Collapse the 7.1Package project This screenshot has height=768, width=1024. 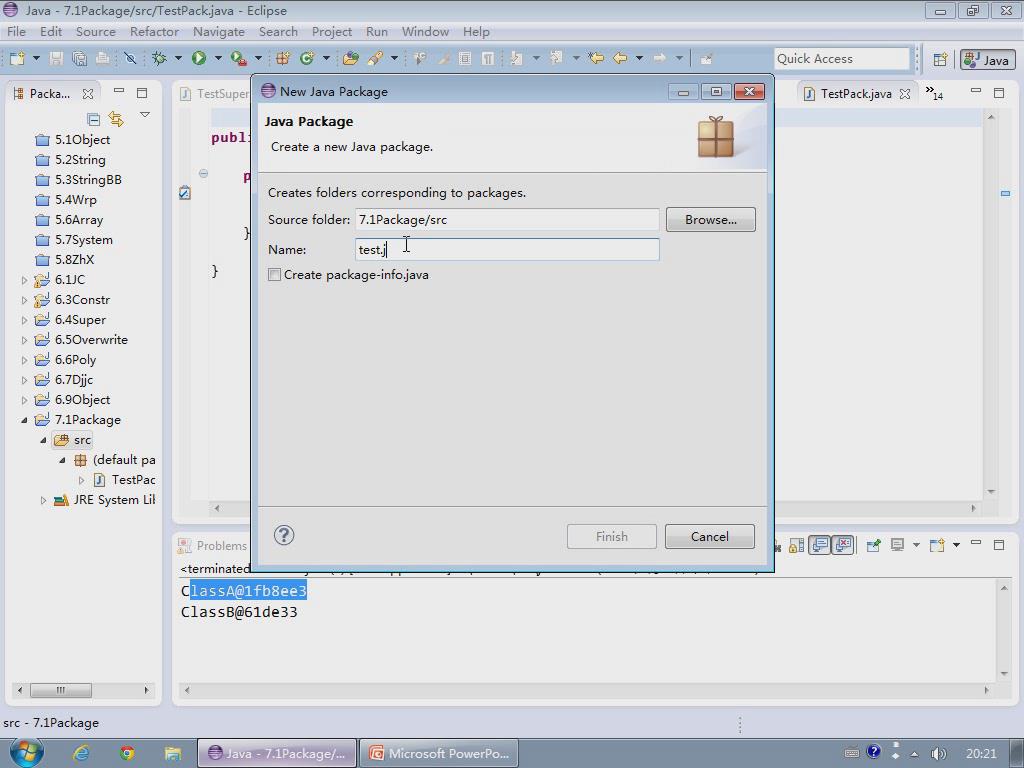(x=24, y=420)
